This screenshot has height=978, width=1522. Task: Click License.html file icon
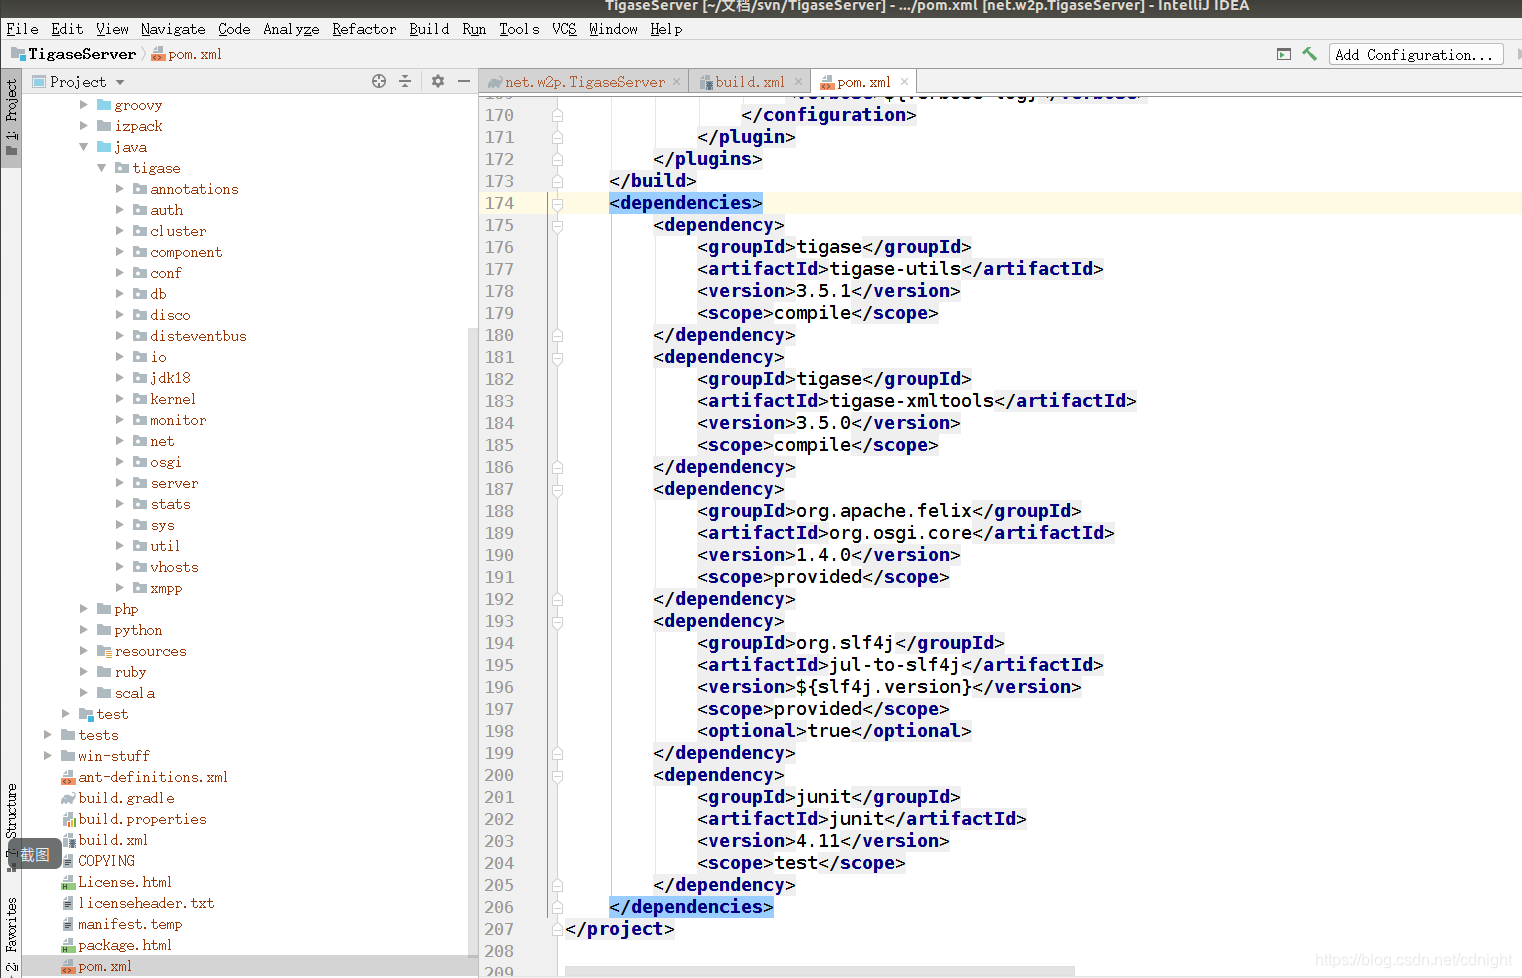(x=68, y=882)
